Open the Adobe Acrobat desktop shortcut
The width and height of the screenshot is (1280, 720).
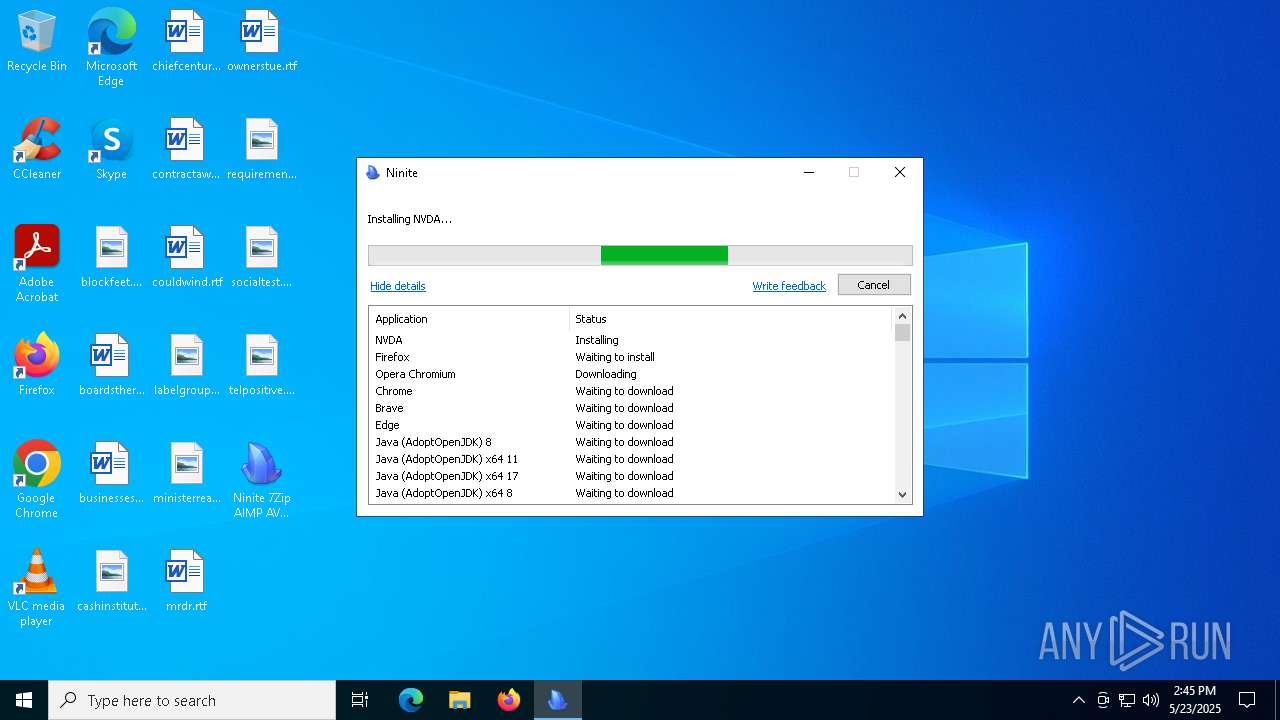coord(37,264)
